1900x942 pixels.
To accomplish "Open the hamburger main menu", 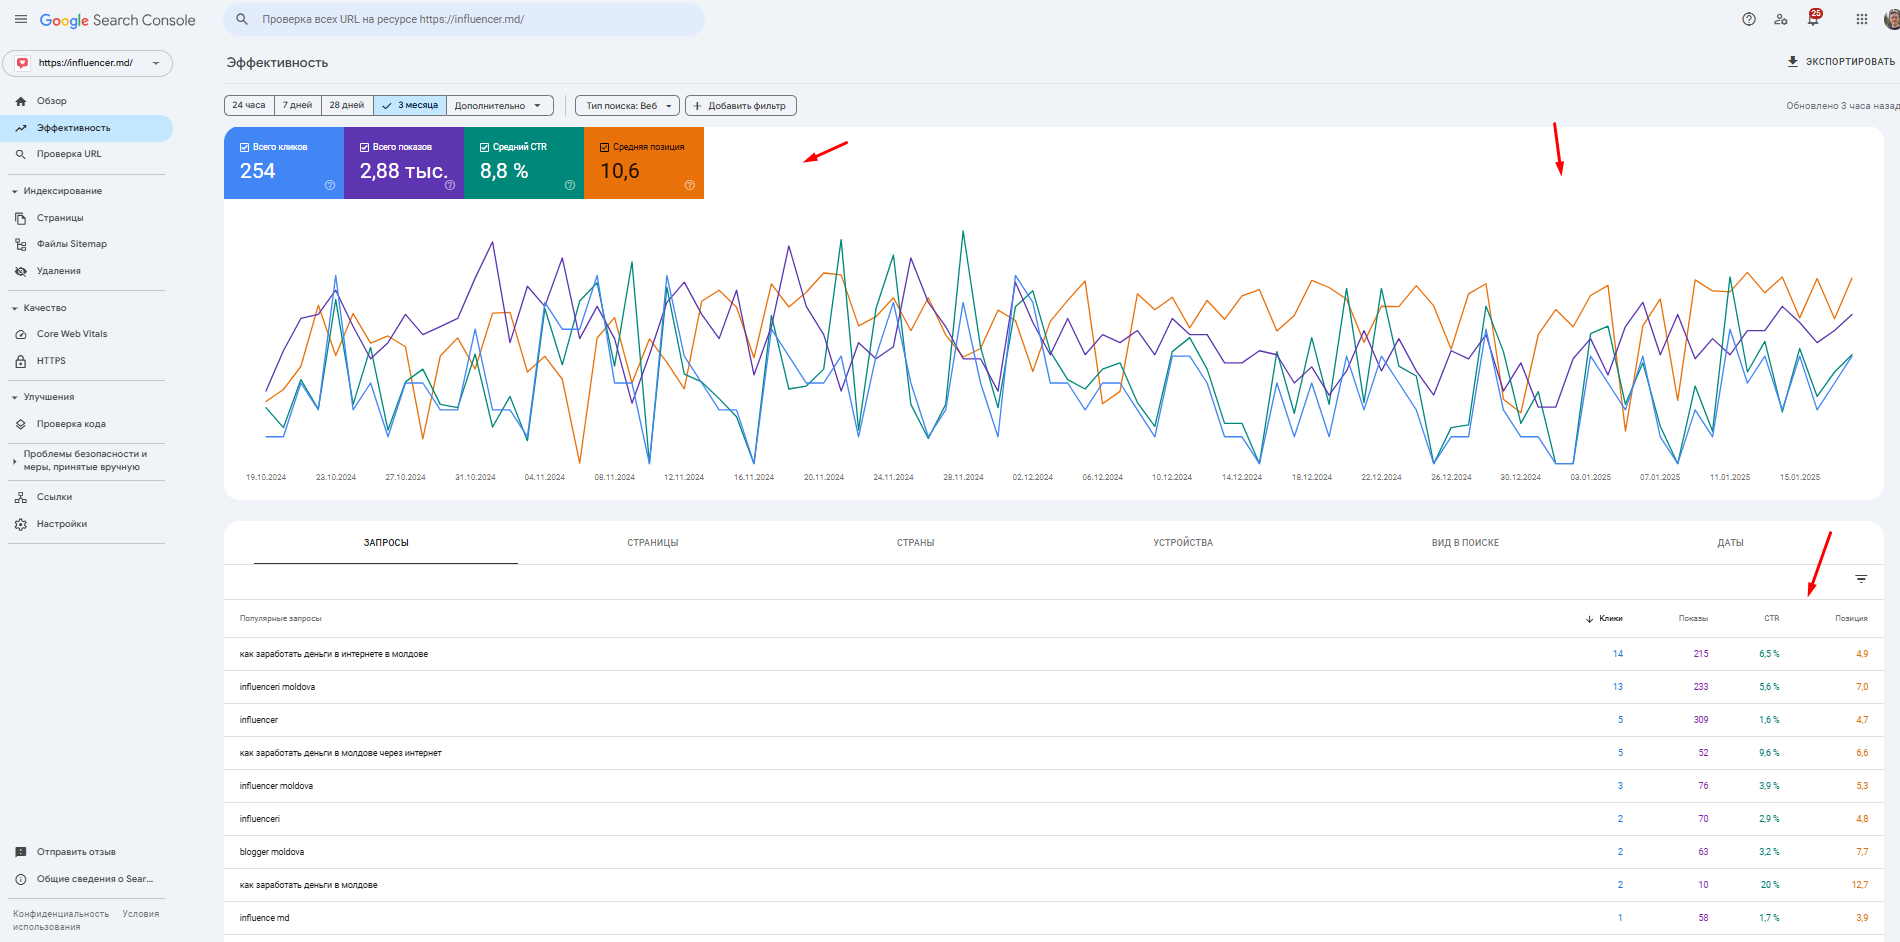I will click(20, 20).
